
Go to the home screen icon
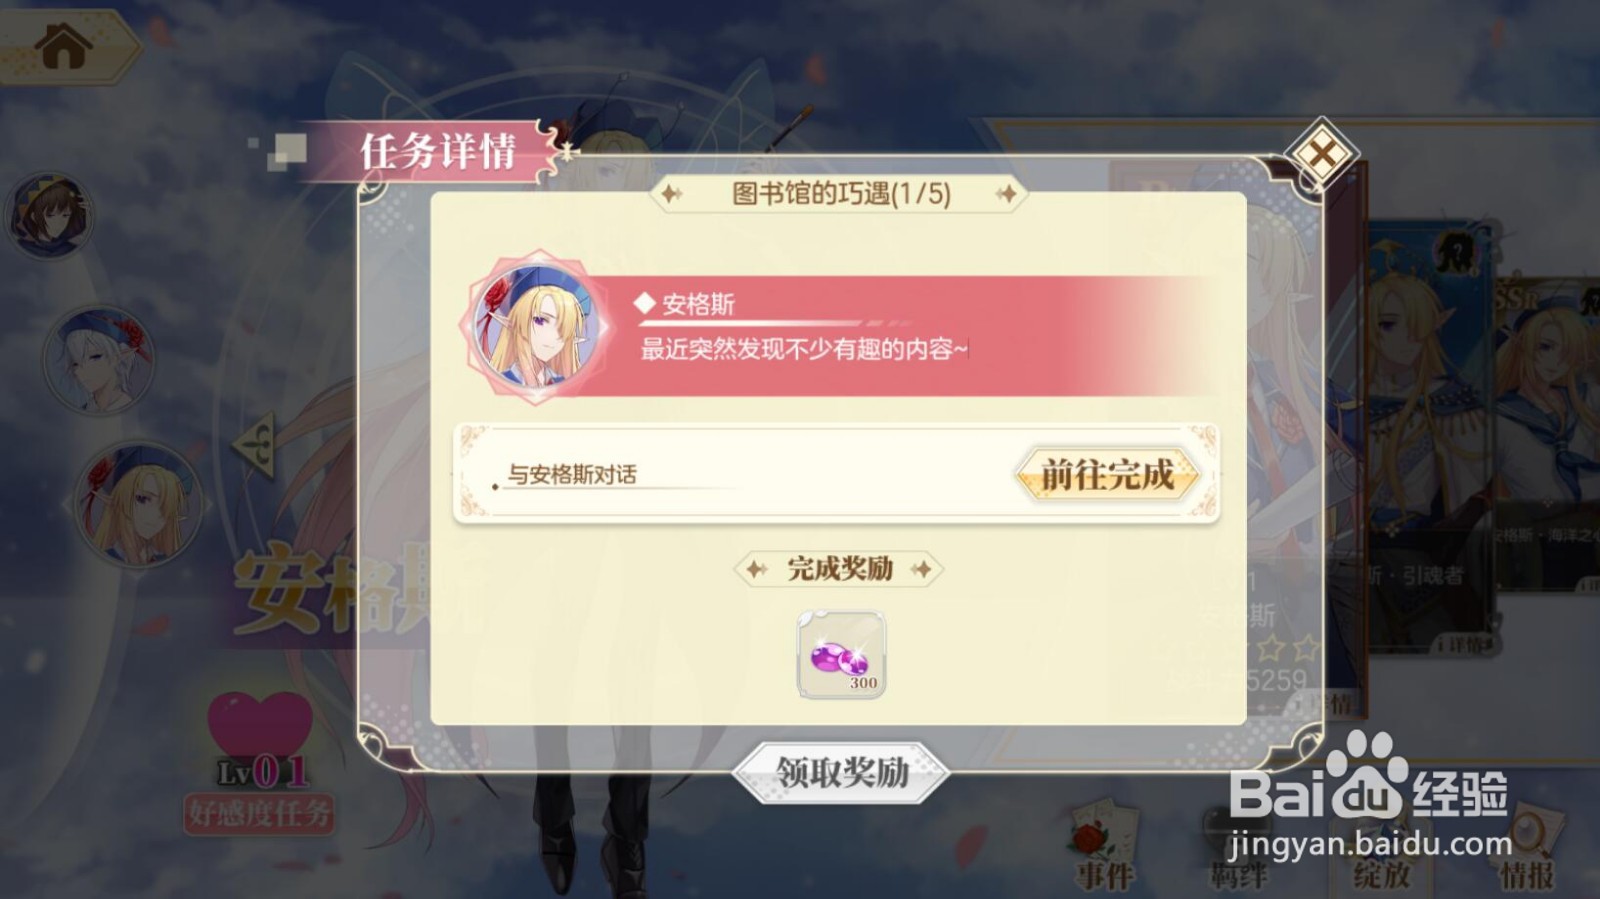click(62, 45)
